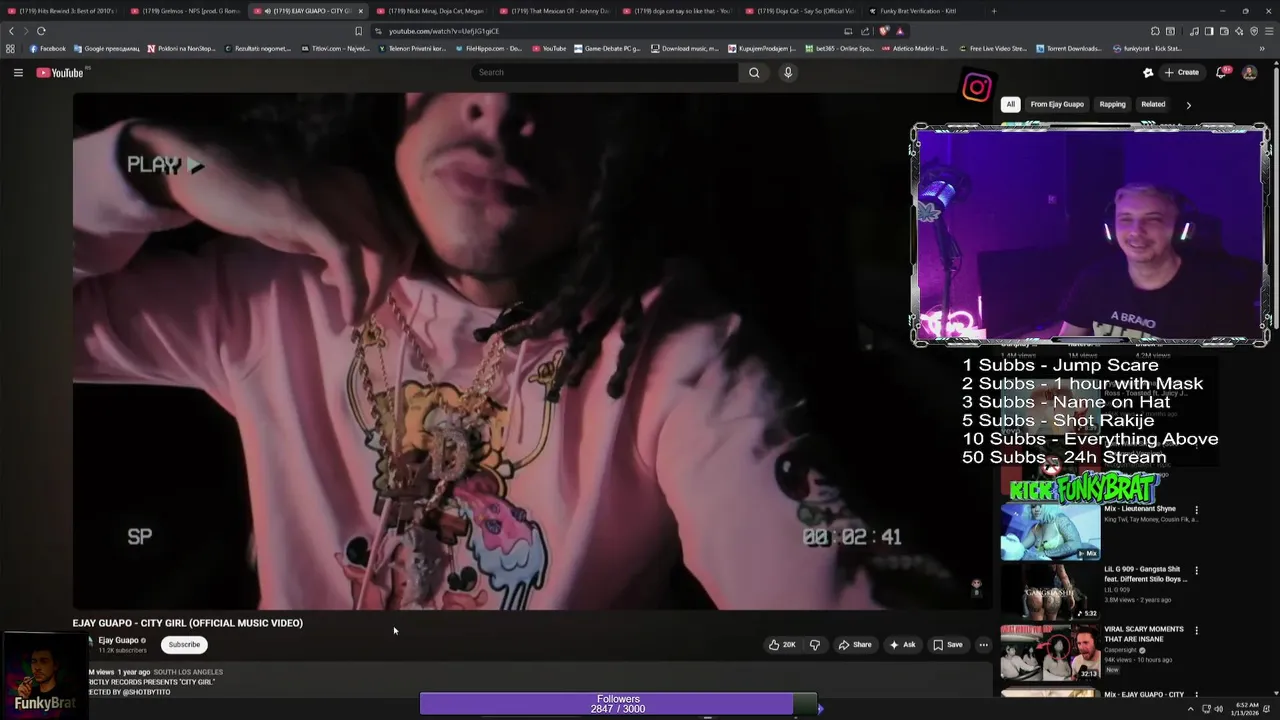Open YouTube notifications bell
The width and height of the screenshot is (1280, 720).
click(x=1222, y=72)
